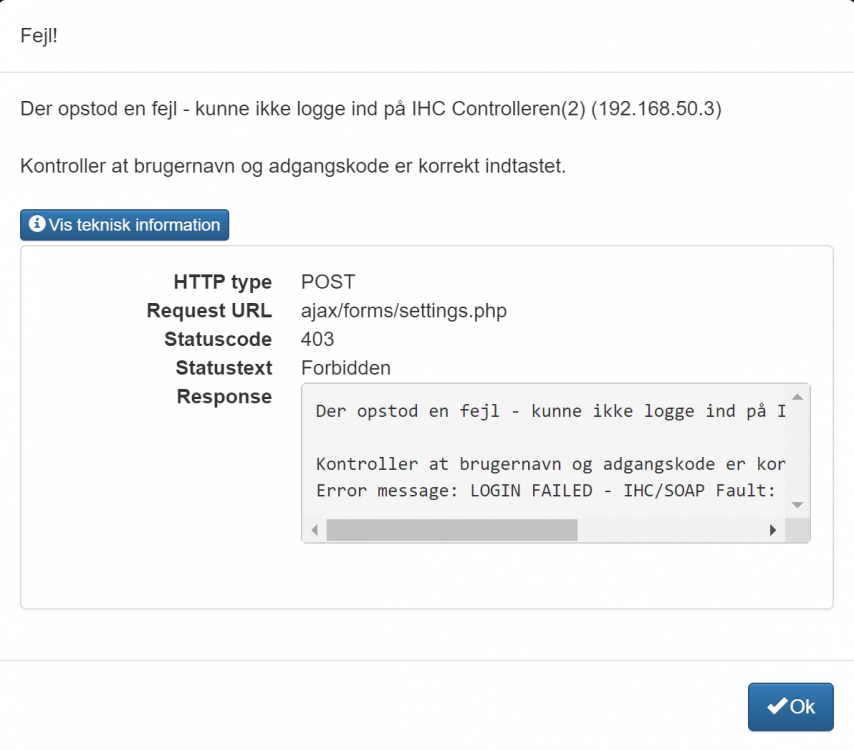The width and height of the screenshot is (854, 750).
Task: Toggle the Vis teknisk information panel
Action: point(124,225)
